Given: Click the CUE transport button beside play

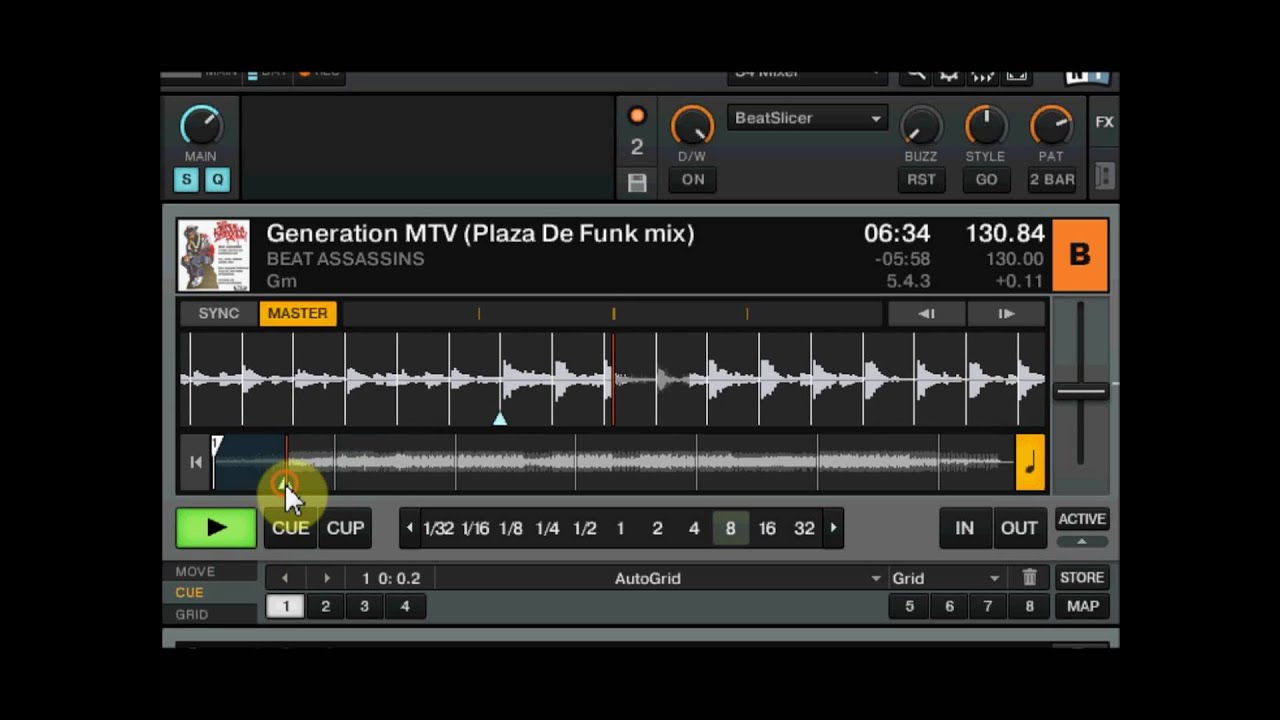Looking at the screenshot, I should 291,528.
